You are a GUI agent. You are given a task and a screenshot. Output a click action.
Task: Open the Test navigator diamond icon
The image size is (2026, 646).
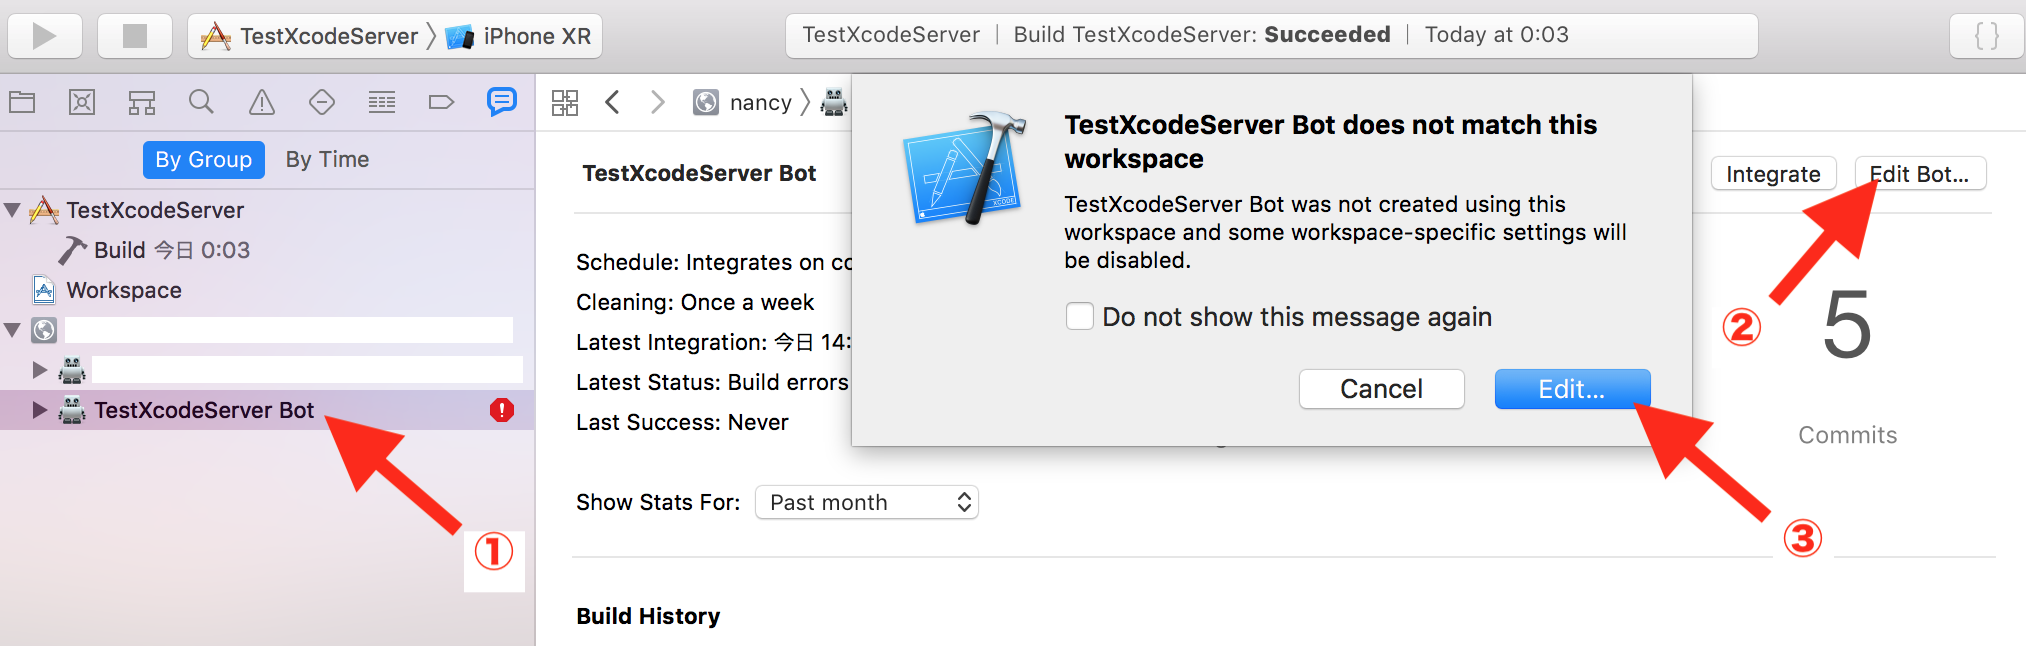322,102
